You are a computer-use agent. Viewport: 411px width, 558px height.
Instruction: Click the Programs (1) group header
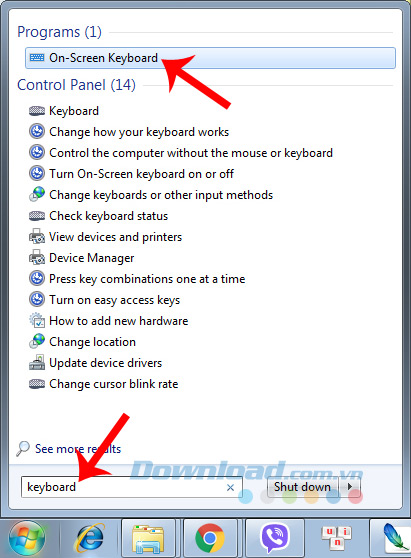59,32
